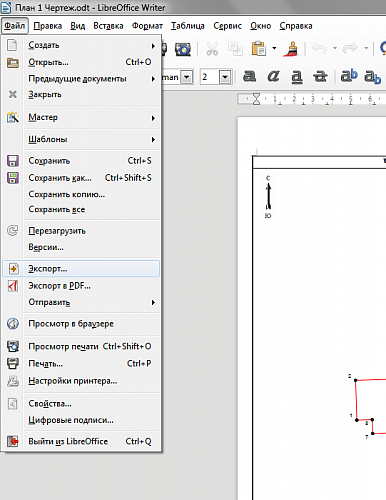Screen dimensions: 386x500
Task: Expand the Предыдущие документы submenu
Action: pos(153,79)
